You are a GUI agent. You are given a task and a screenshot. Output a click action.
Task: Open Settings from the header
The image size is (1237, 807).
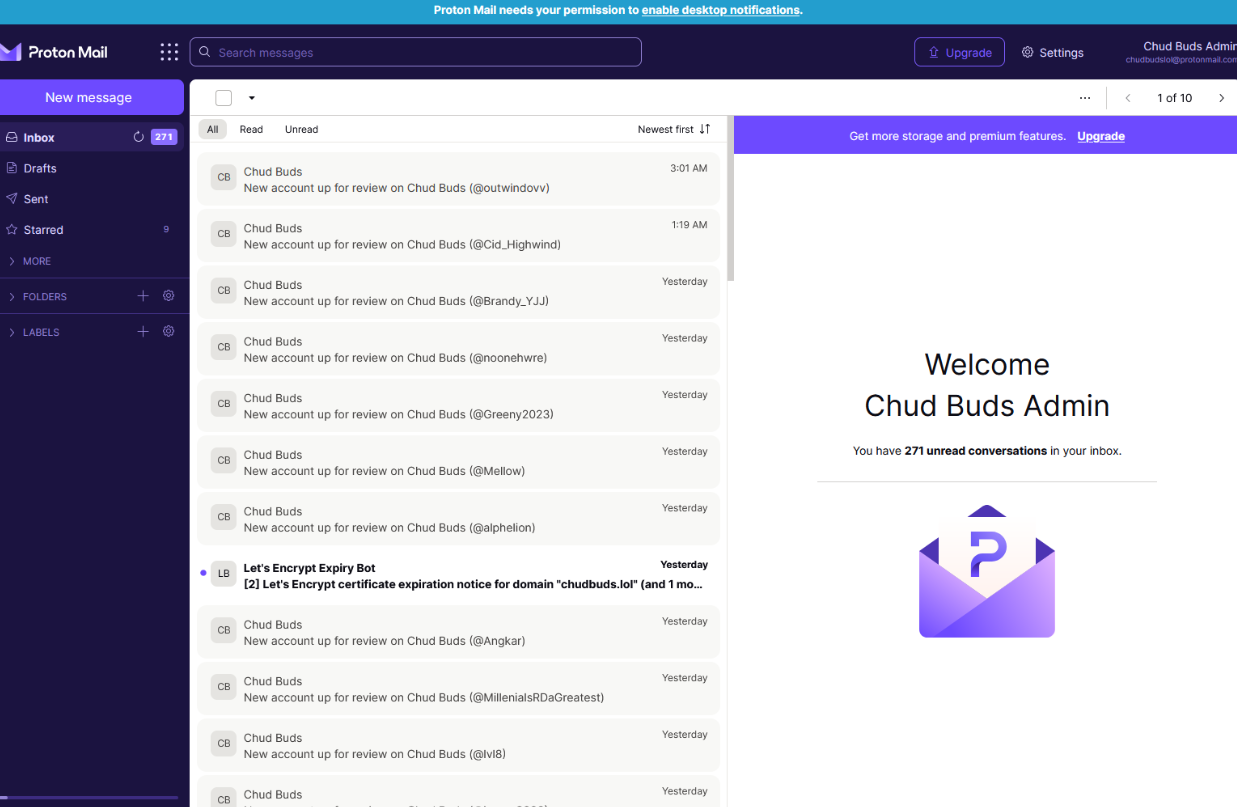click(x=1052, y=52)
